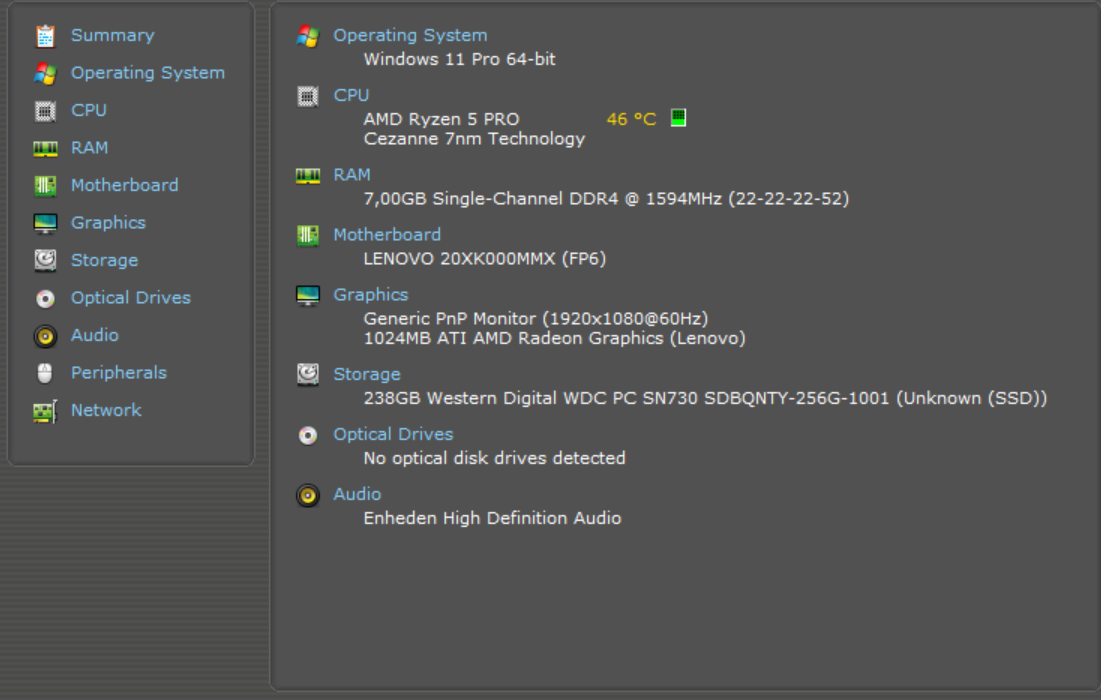This screenshot has height=700, width=1101.
Task: Click the Audio speaker icon in sidebar
Action: 46,336
